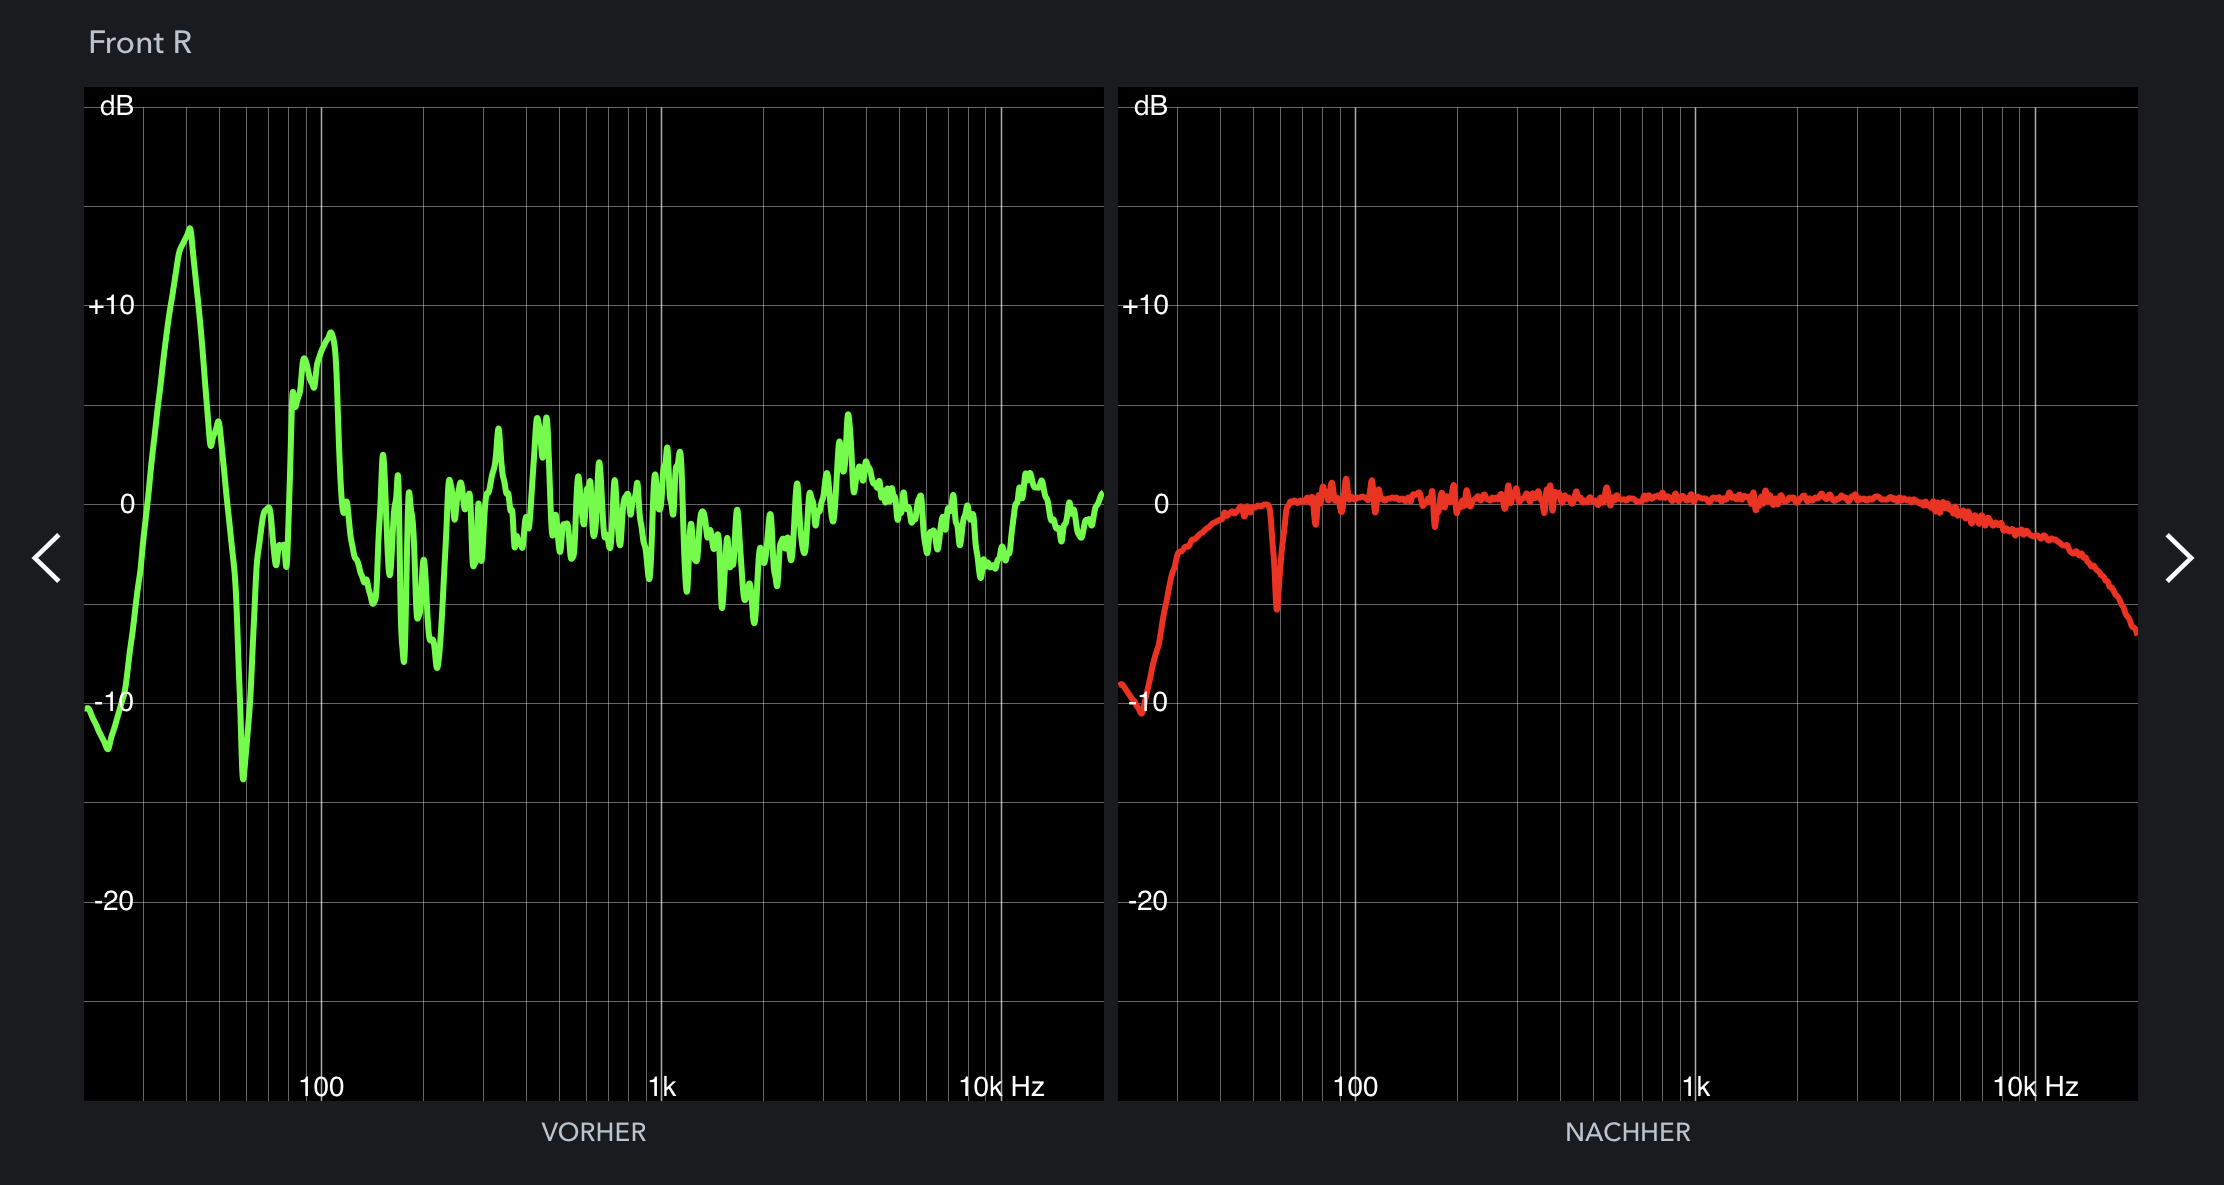Go to next speaker with right arrow
Image resolution: width=2224 pixels, height=1185 pixels.
point(2178,558)
